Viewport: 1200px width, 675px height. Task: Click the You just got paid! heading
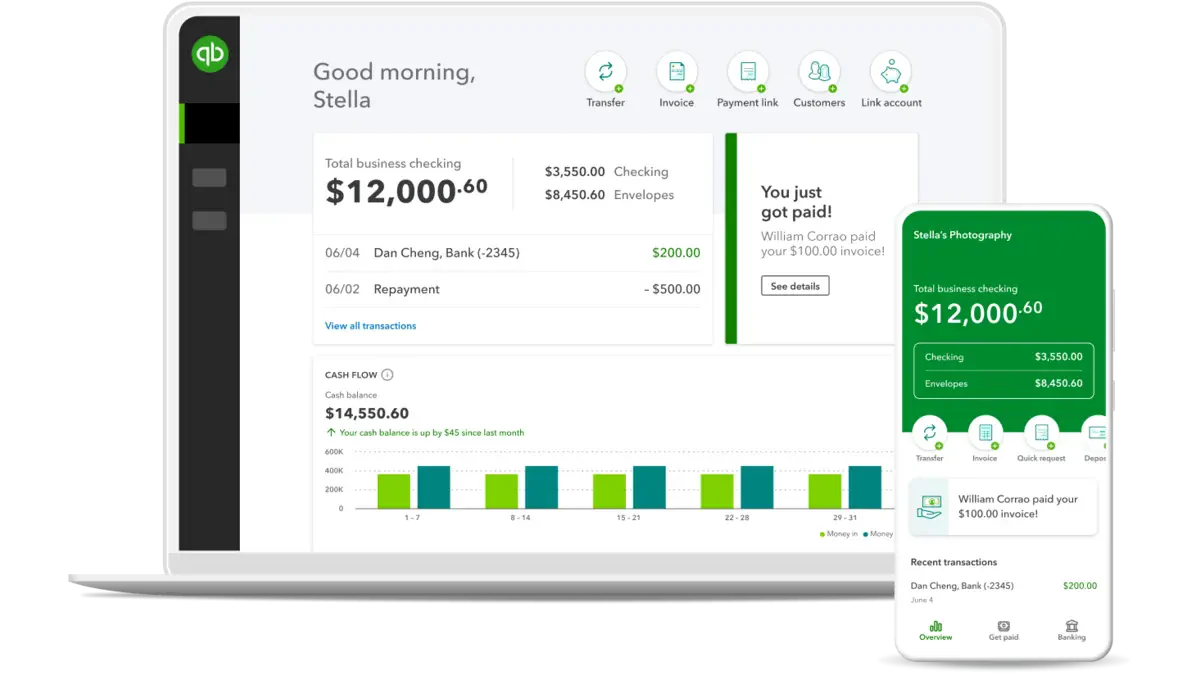click(796, 201)
